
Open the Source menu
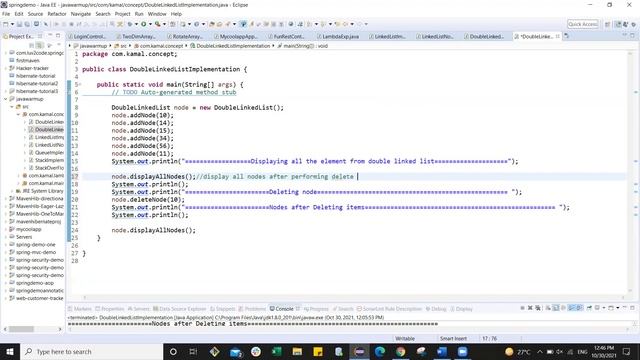pyautogui.click(x=35, y=14)
